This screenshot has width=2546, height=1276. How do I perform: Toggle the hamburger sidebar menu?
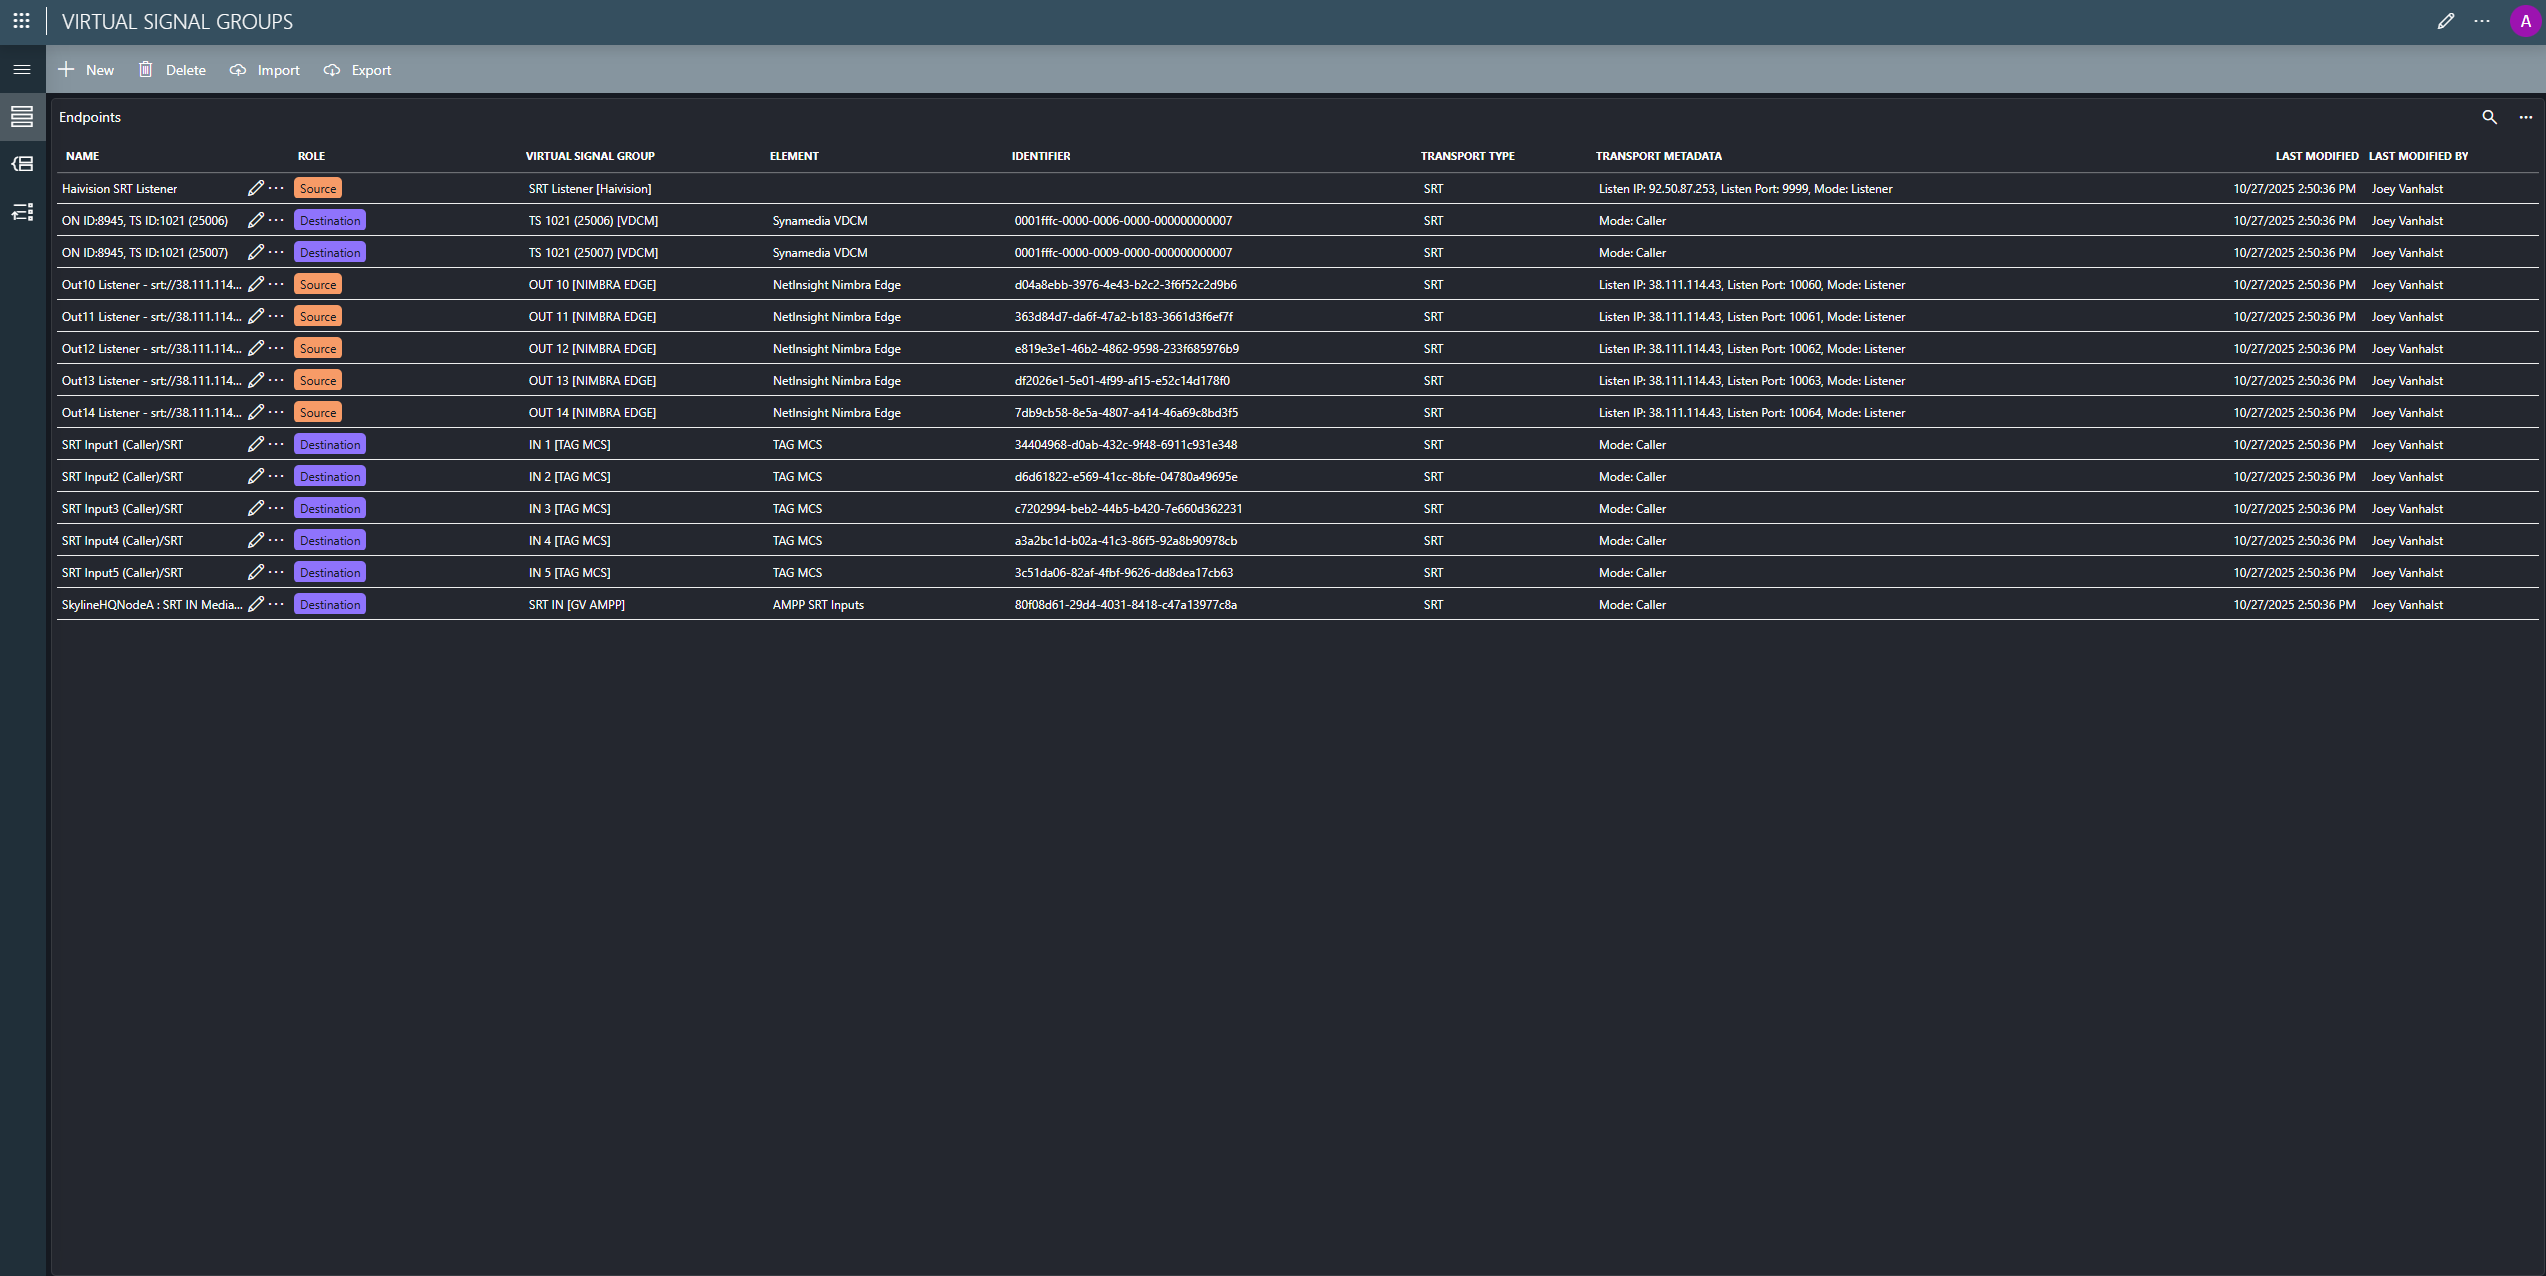[x=22, y=70]
